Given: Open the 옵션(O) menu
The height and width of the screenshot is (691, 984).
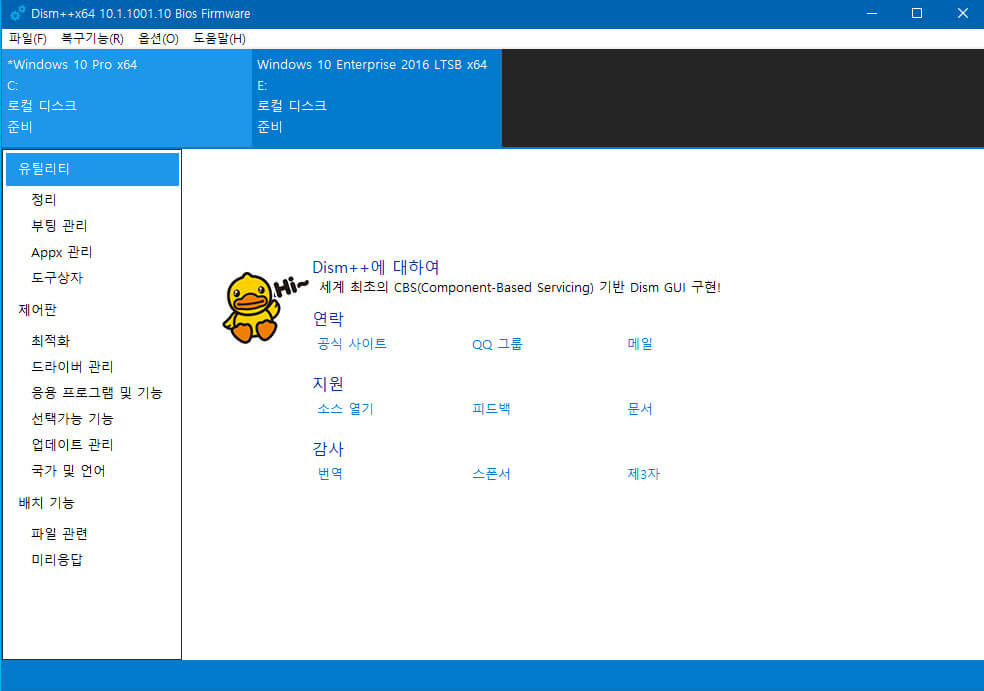Looking at the screenshot, I should (158, 39).
